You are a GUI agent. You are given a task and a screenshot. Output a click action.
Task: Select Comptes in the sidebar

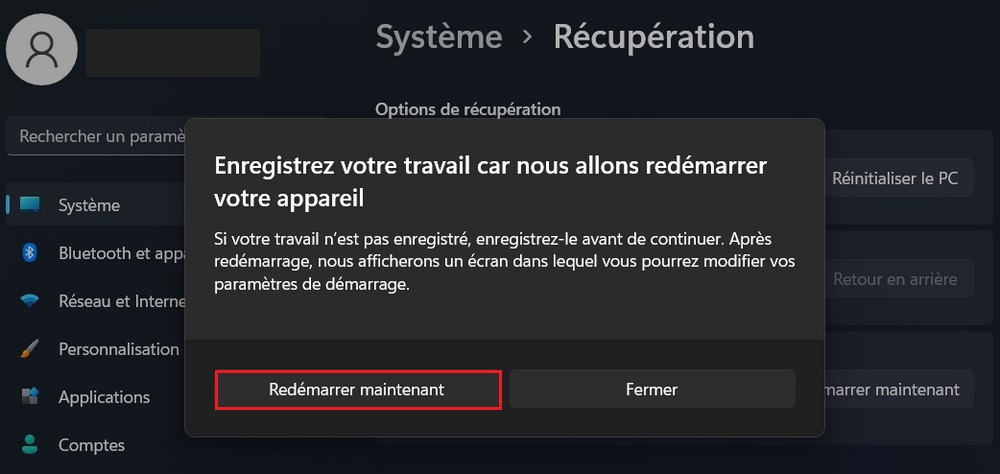tap(92, 445)
